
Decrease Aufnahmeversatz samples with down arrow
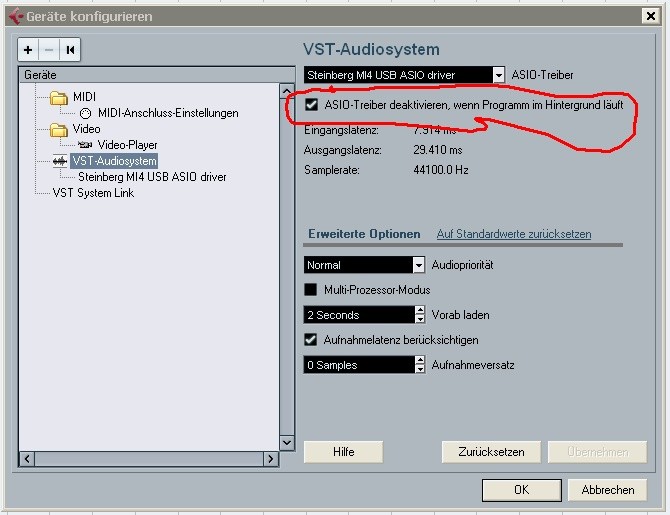(420, 369)
